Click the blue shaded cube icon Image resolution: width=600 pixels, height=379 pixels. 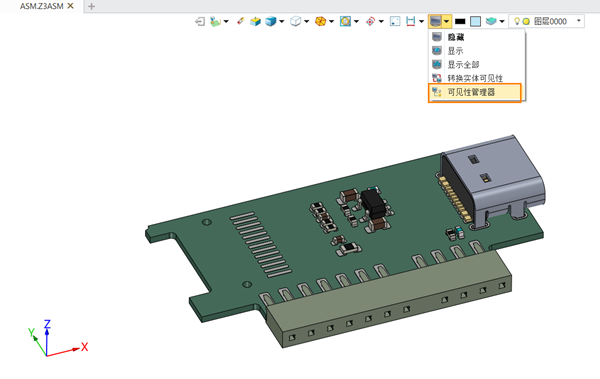tap(271, 21)
